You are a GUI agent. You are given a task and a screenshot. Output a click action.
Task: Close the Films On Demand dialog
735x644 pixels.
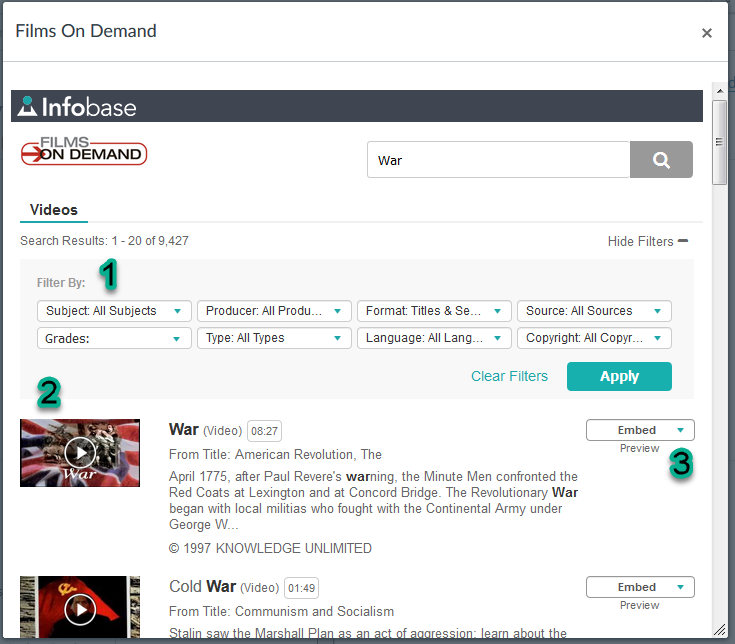tap(706, 33)
